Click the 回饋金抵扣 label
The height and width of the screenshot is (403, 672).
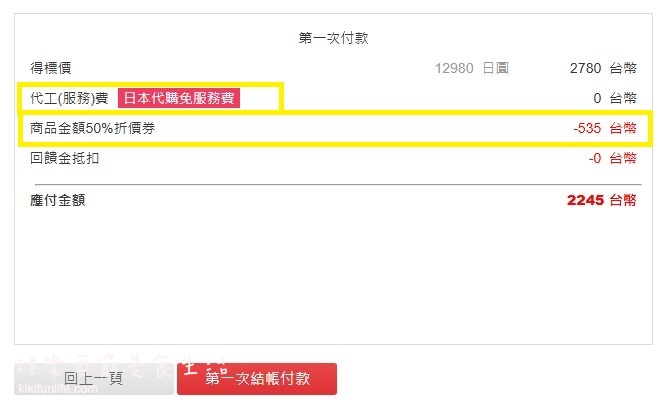(64, 158)
